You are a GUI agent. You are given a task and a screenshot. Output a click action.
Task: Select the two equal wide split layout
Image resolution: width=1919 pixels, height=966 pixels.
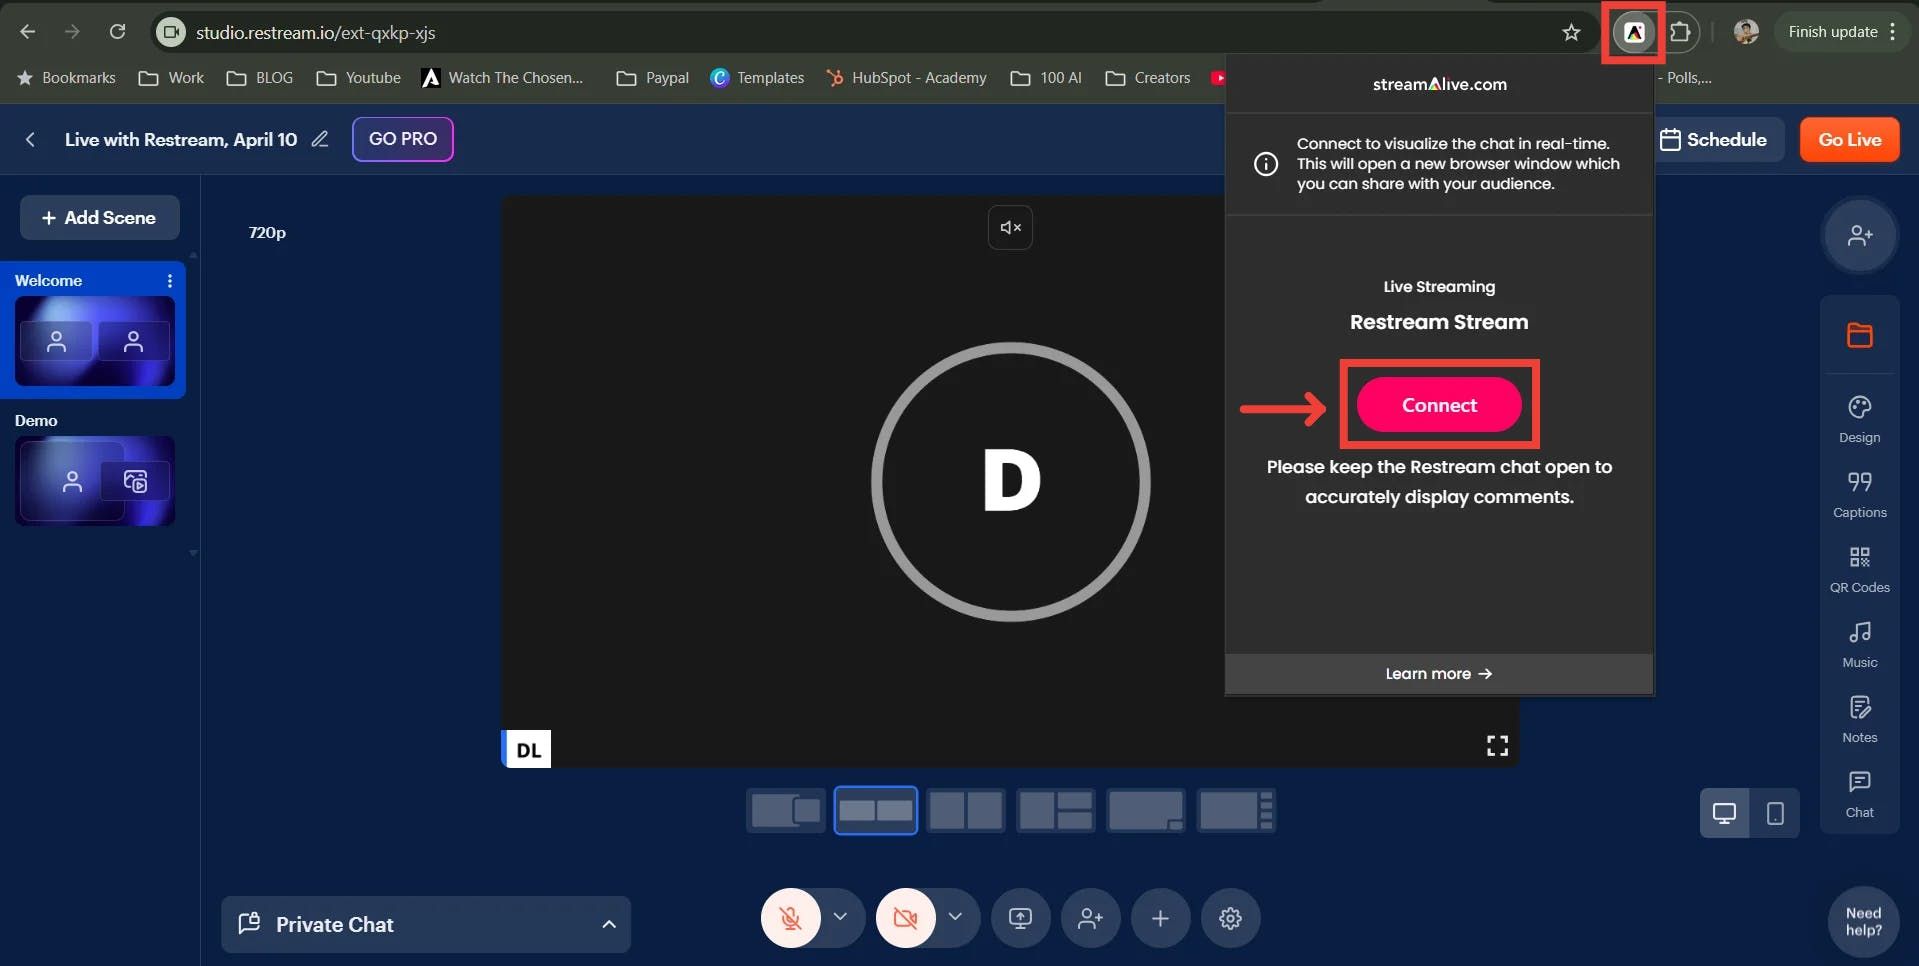pyautogui.click(x=876, y=810)
